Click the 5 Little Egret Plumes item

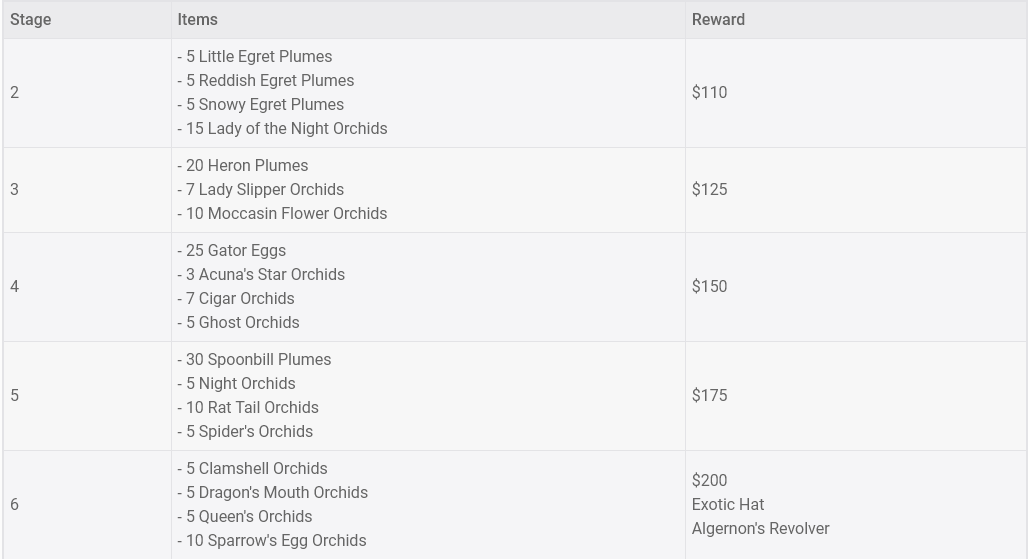(x=258, y=57)
